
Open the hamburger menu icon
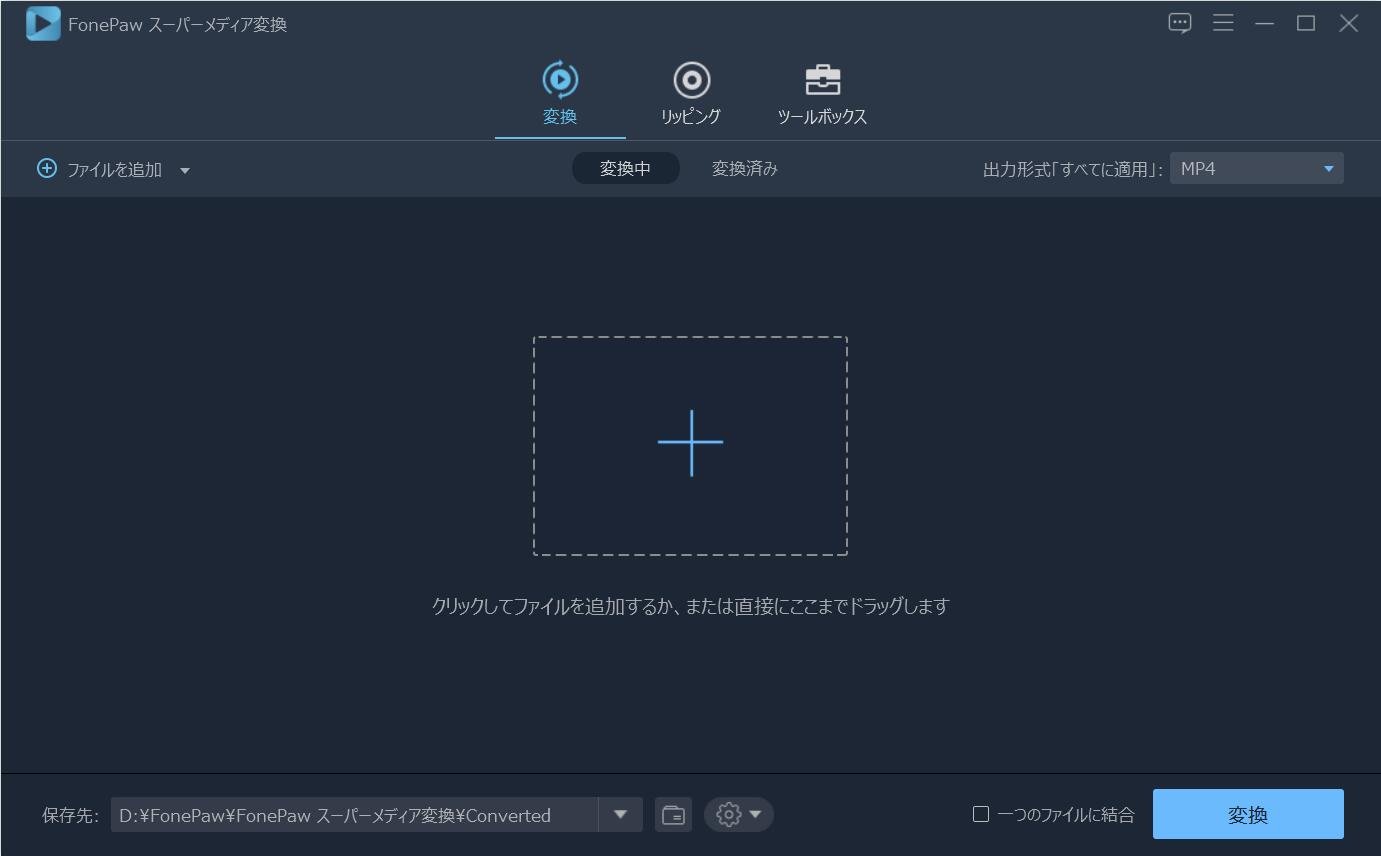point(1223,22)
